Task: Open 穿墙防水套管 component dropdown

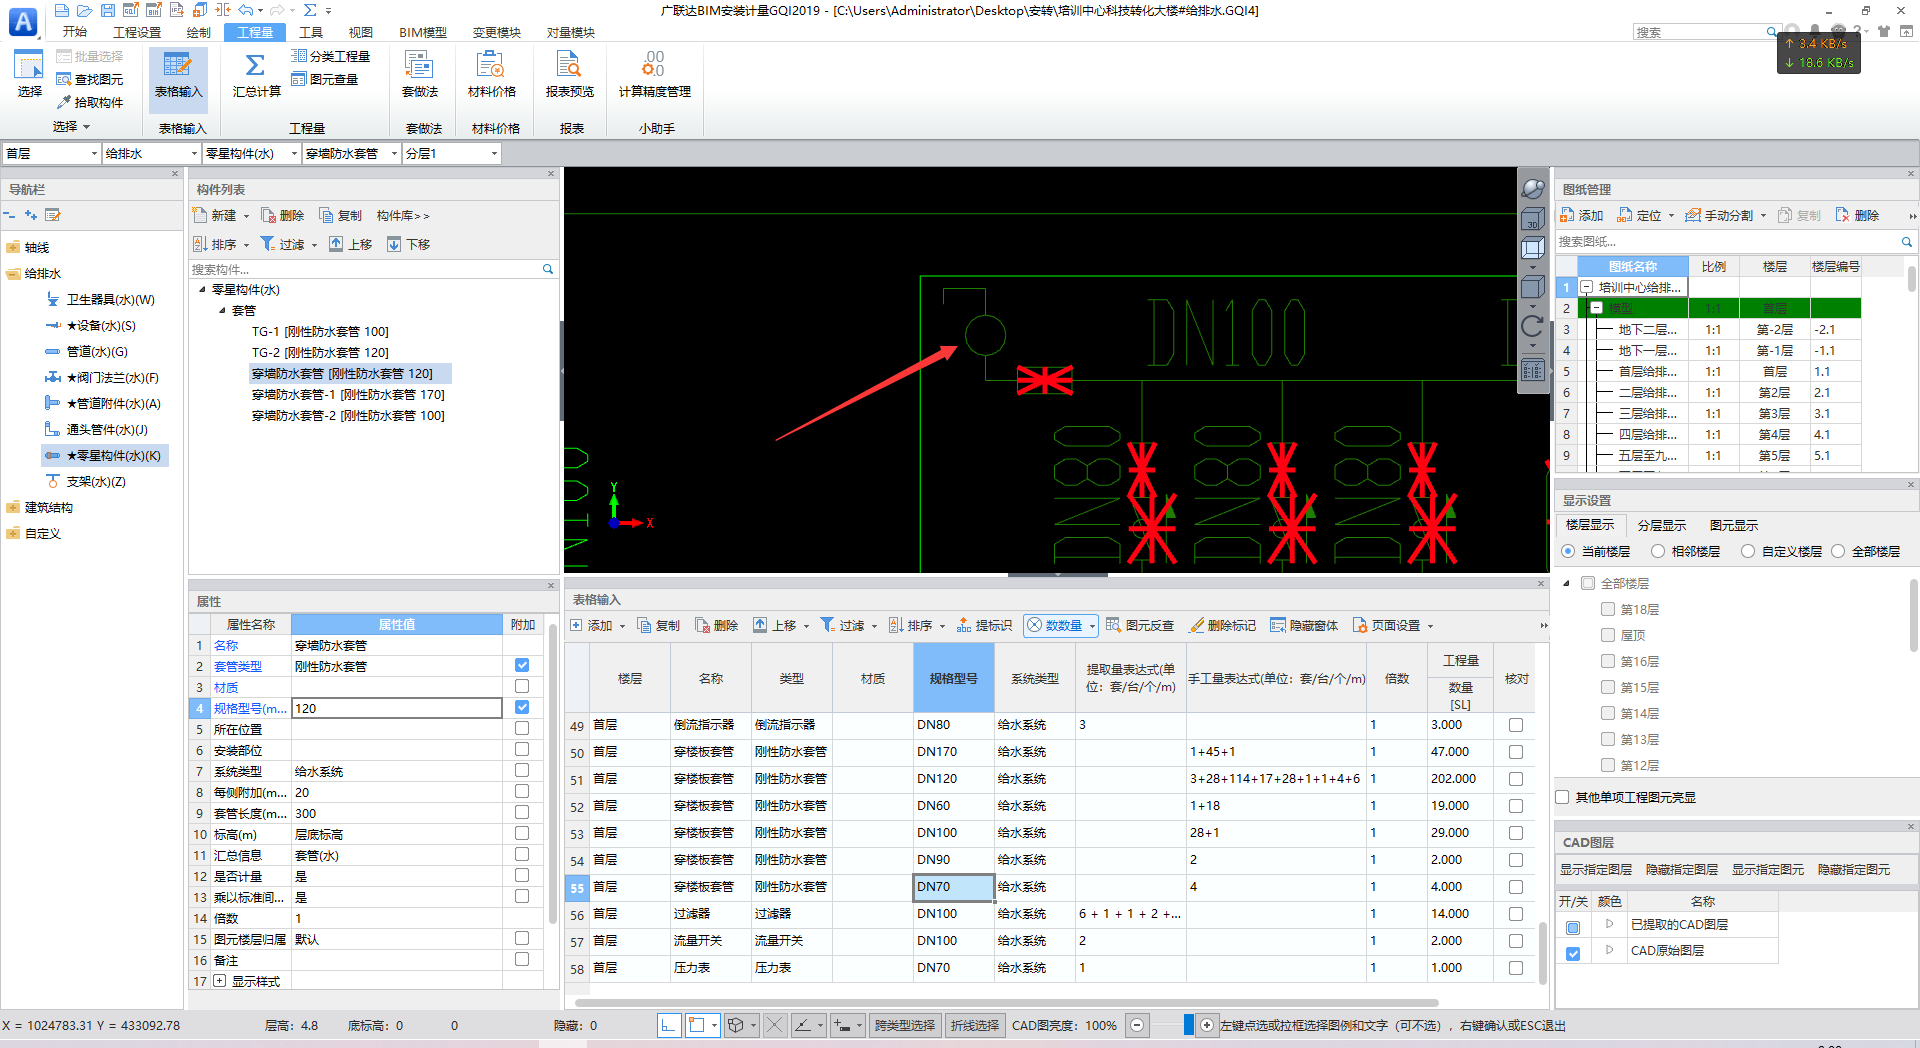Action: 394,153
